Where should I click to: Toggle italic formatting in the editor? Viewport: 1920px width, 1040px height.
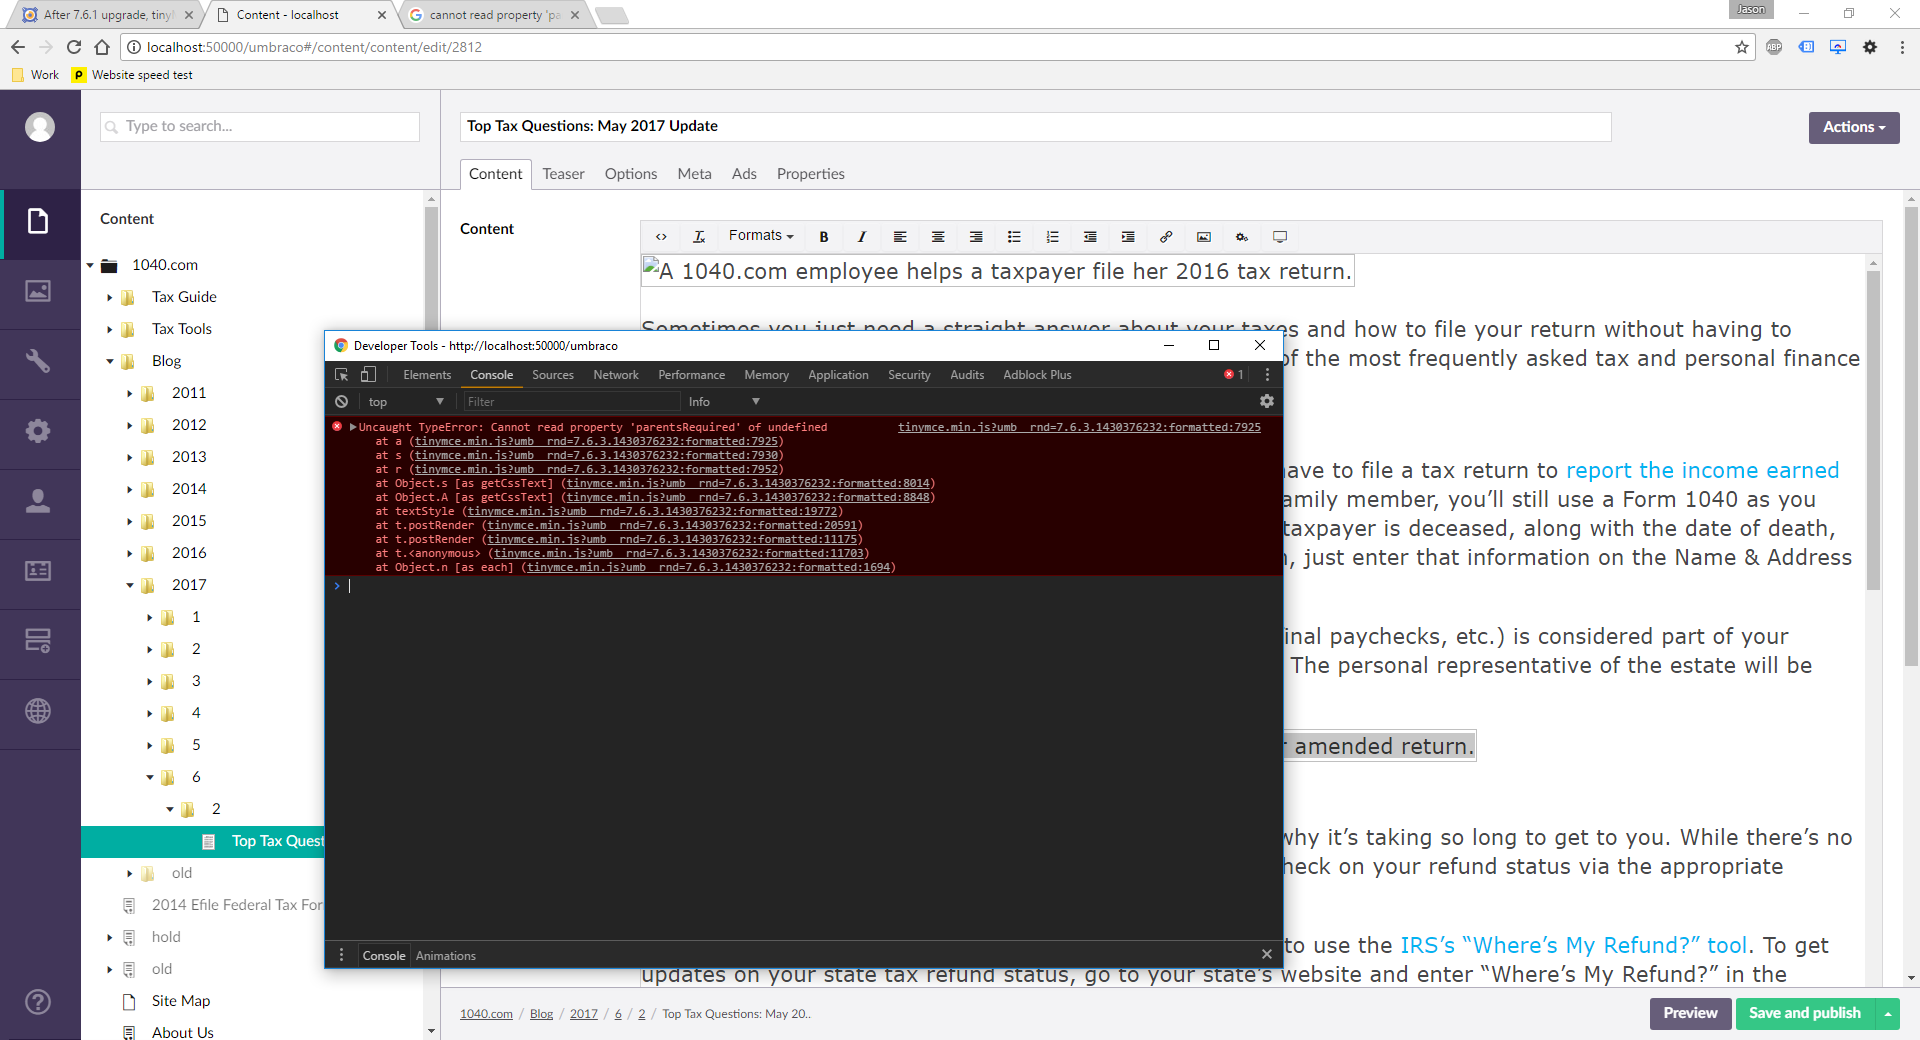pyautogui.click(x=862, y=237)
